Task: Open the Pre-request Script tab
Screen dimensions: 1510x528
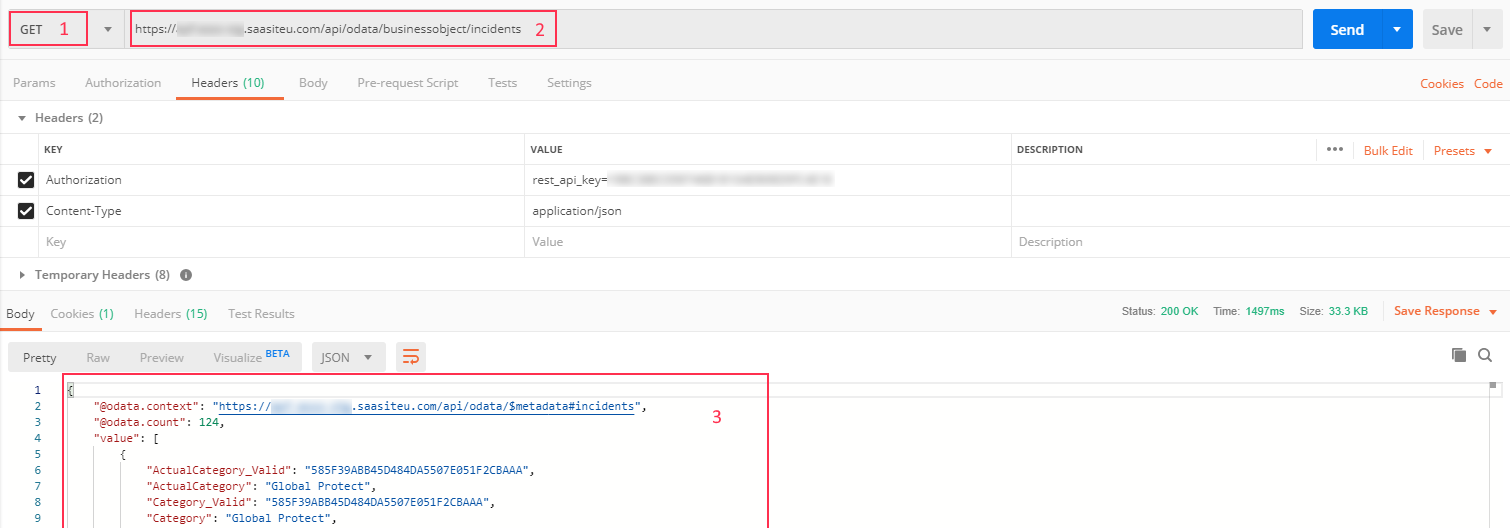Action: click(407, 83)
